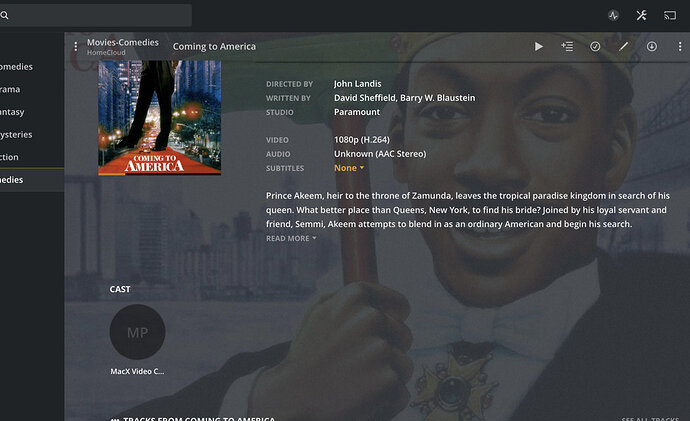Open the more options menu on the right
The width and height of the screenshot is (690, 421).
click(x=680, y=46)
